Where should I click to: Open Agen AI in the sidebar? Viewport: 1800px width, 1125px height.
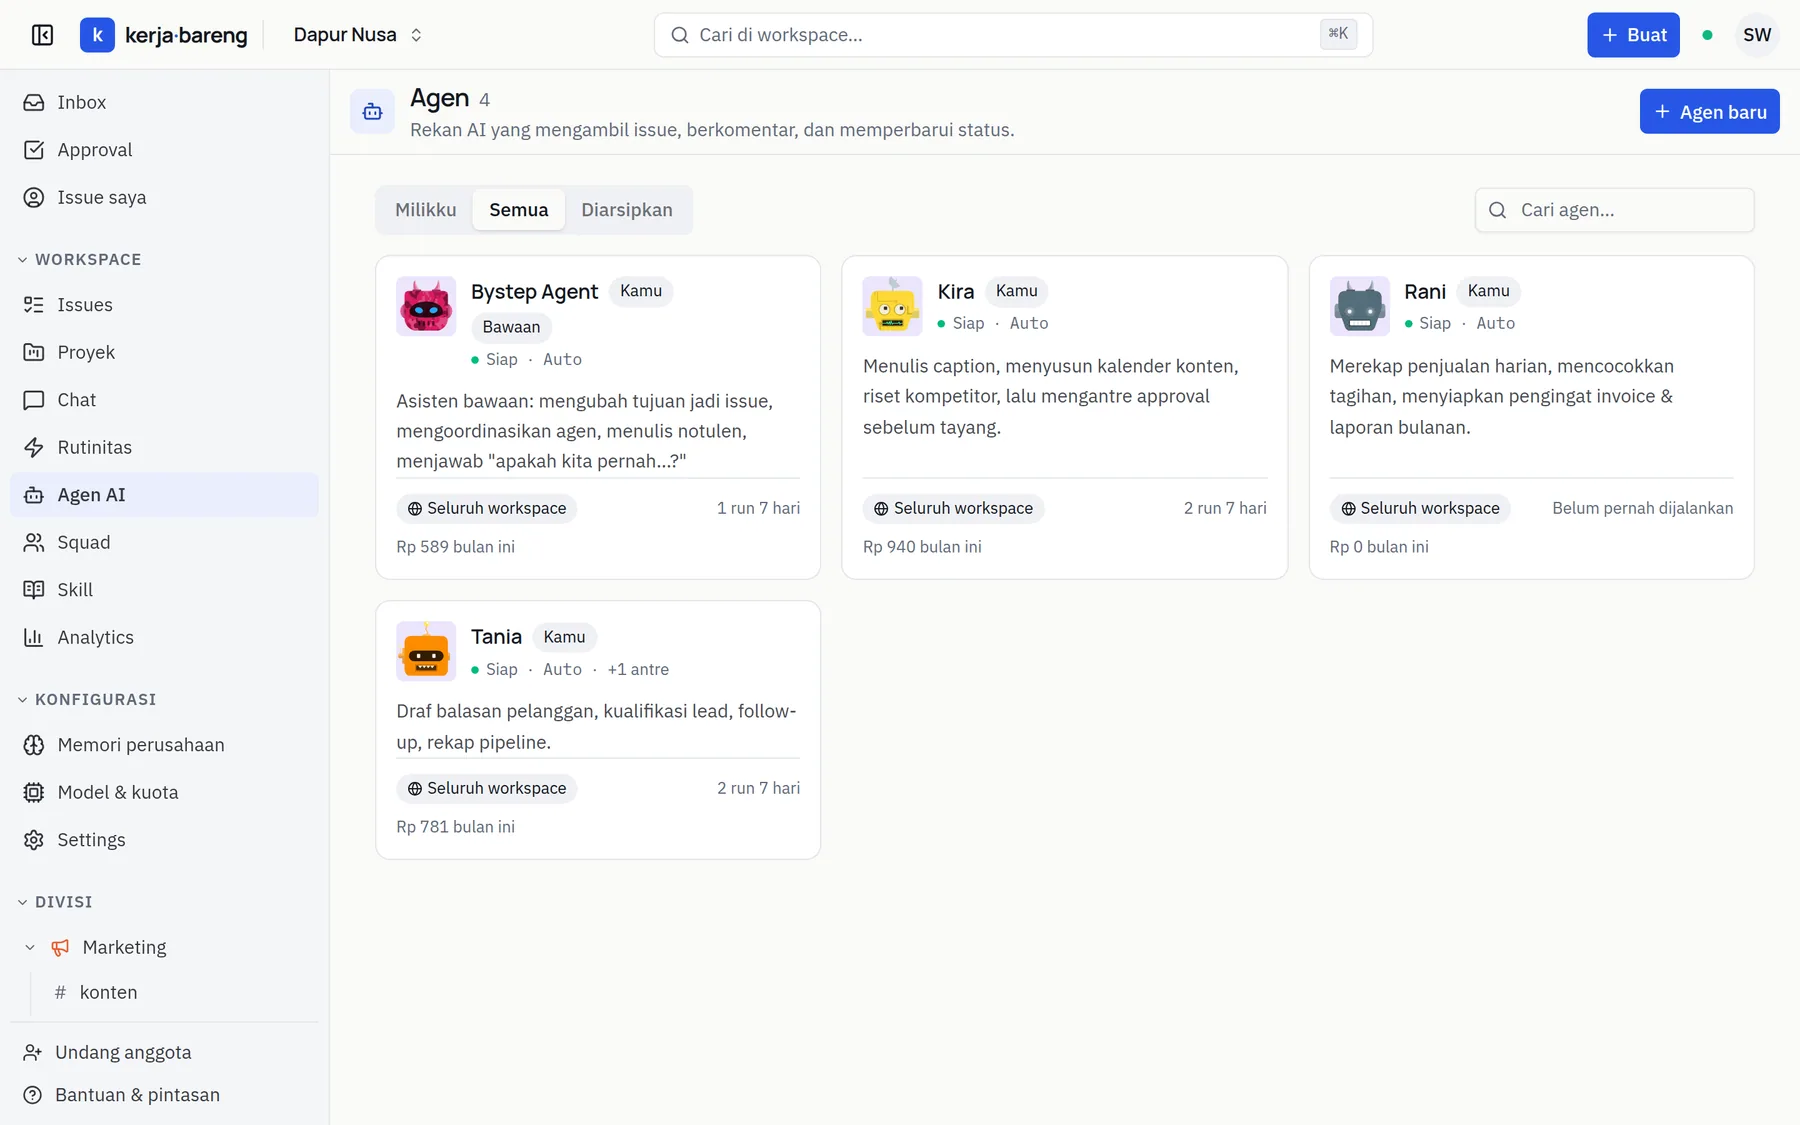[165, 495]
